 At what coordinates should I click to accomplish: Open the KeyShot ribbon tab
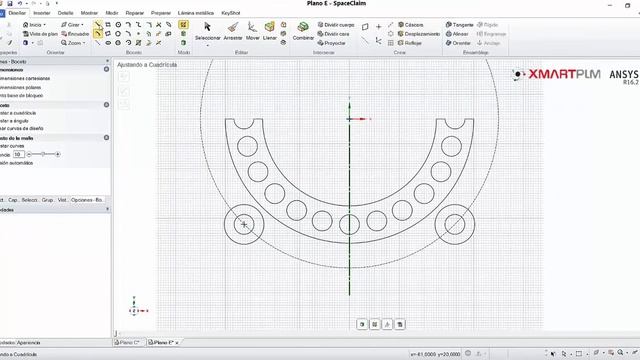[231, 13]
